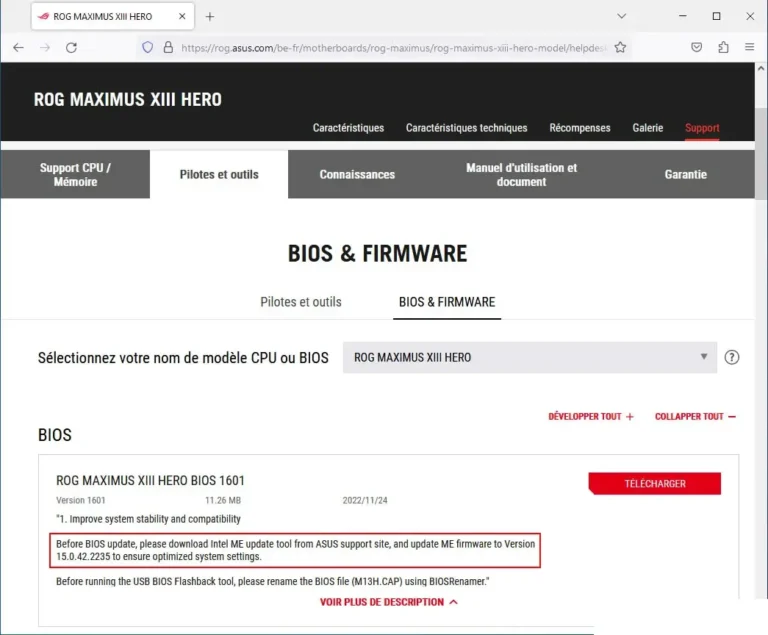Select the ROG MAXIMUS XIII HERO BIOS 1601 title
This screenshot has height=635, width=768.
[150, 480]
